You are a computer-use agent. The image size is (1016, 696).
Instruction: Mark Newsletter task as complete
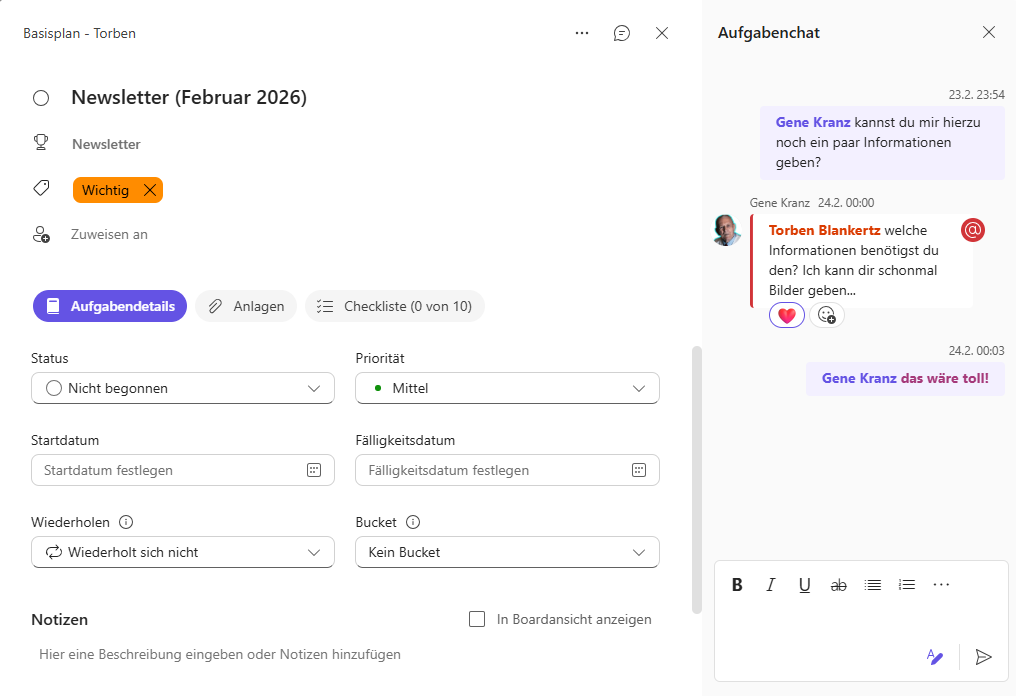41,98
